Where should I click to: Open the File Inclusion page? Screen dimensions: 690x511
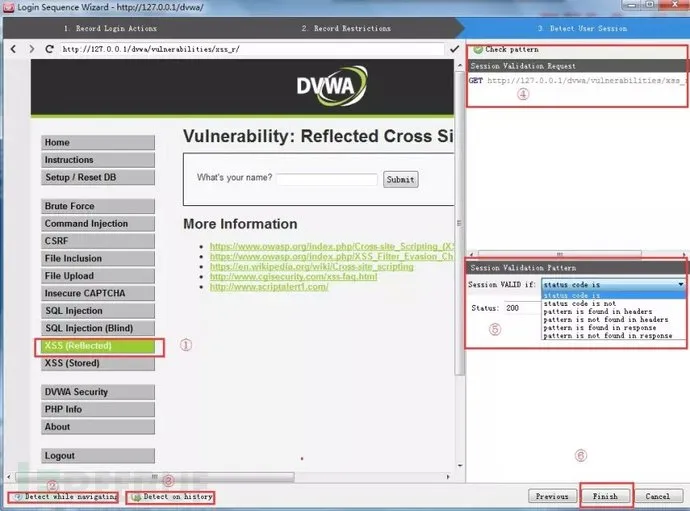tap(98, 258)
